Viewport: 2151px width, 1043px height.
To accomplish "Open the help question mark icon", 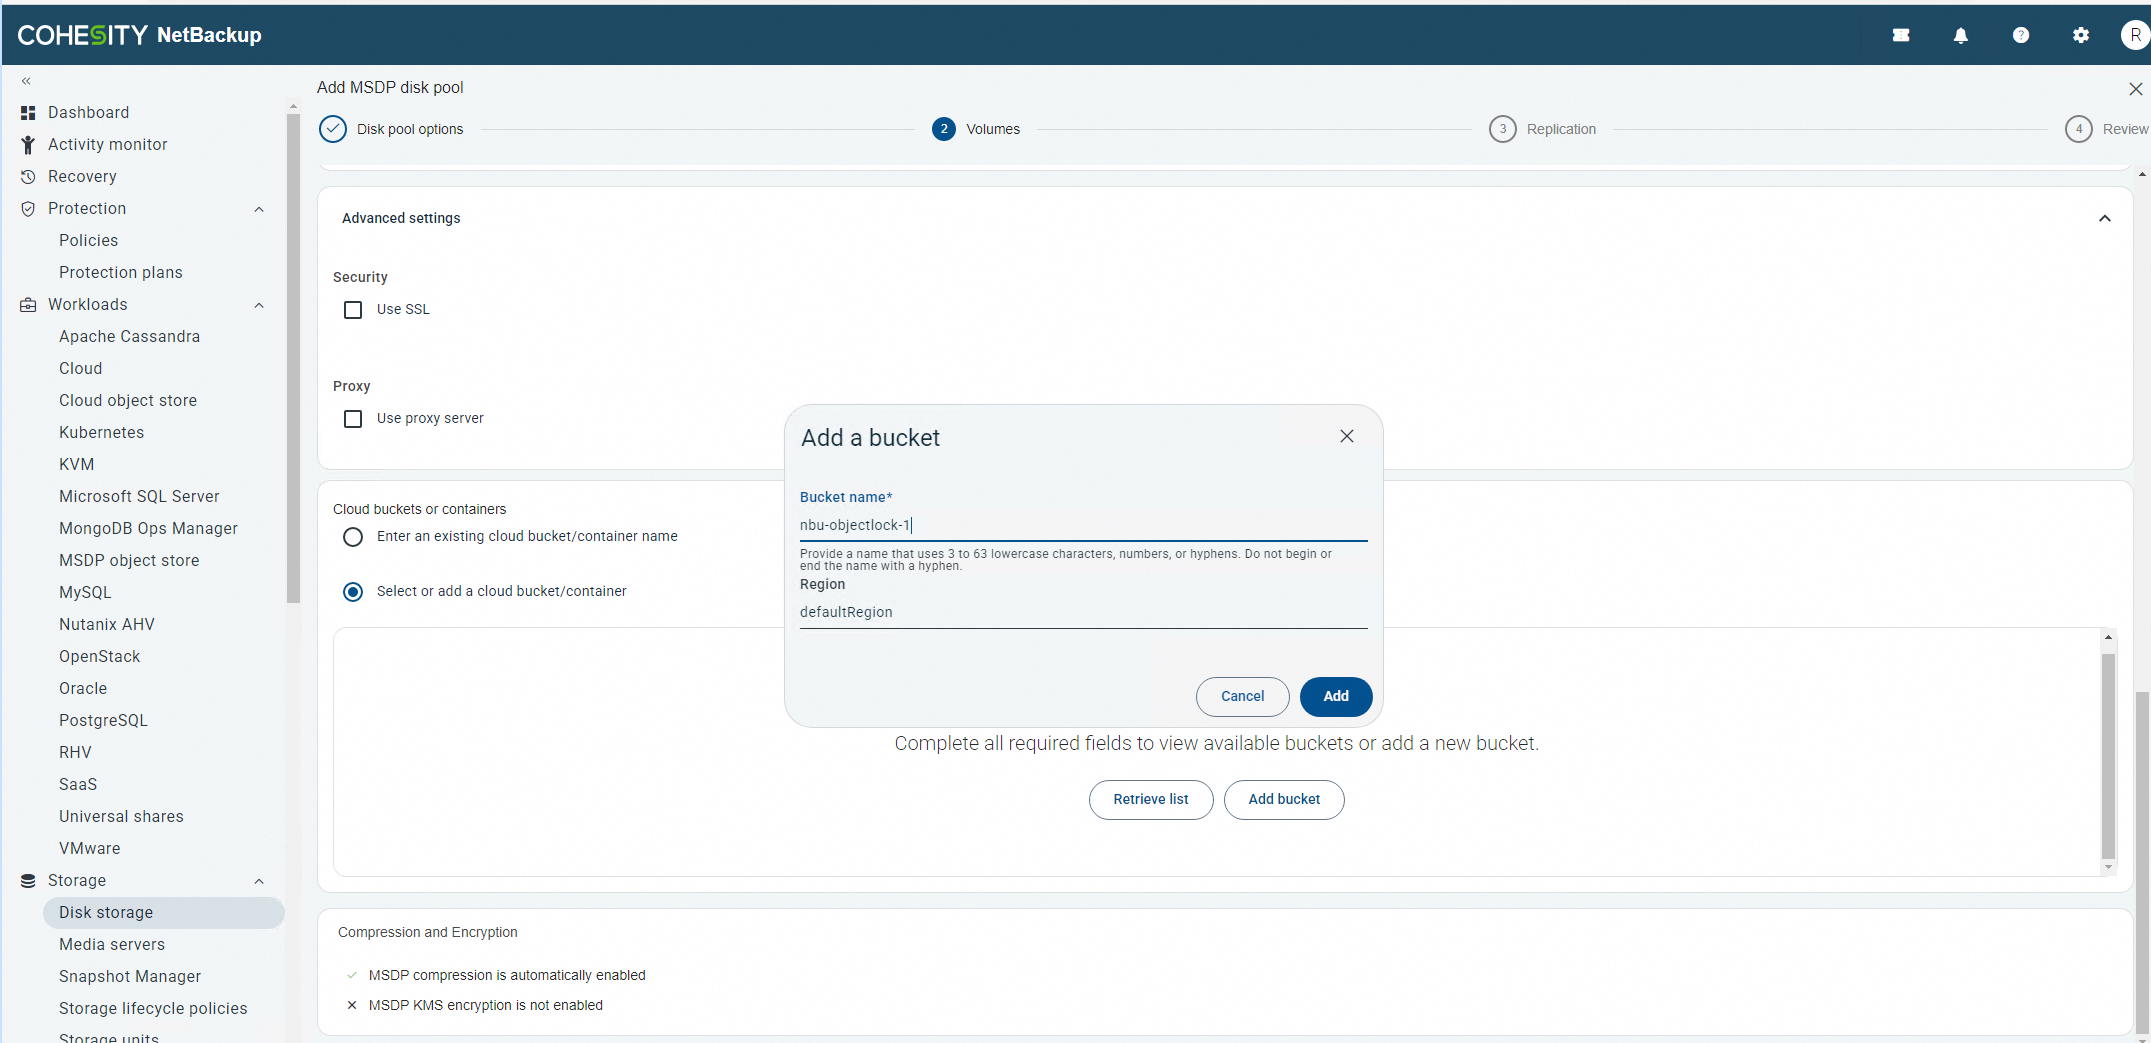I will coord(2021,35).
